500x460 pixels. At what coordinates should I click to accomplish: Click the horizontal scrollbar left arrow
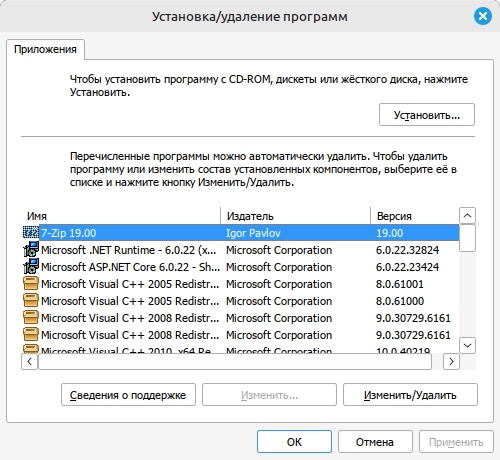(x=30, y=361)
